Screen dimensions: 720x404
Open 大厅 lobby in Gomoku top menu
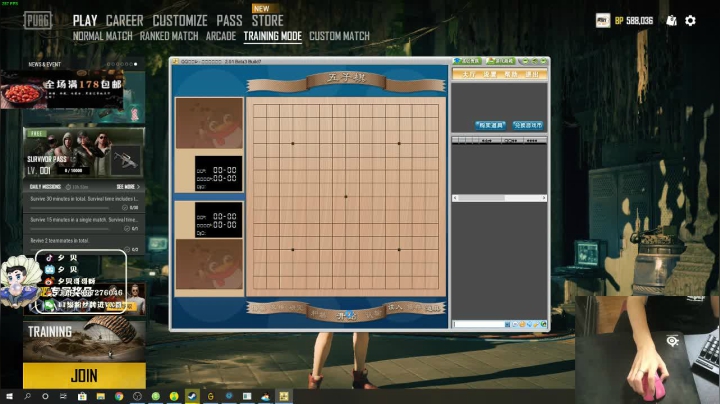pyautogui.click(x=469, y=74)
